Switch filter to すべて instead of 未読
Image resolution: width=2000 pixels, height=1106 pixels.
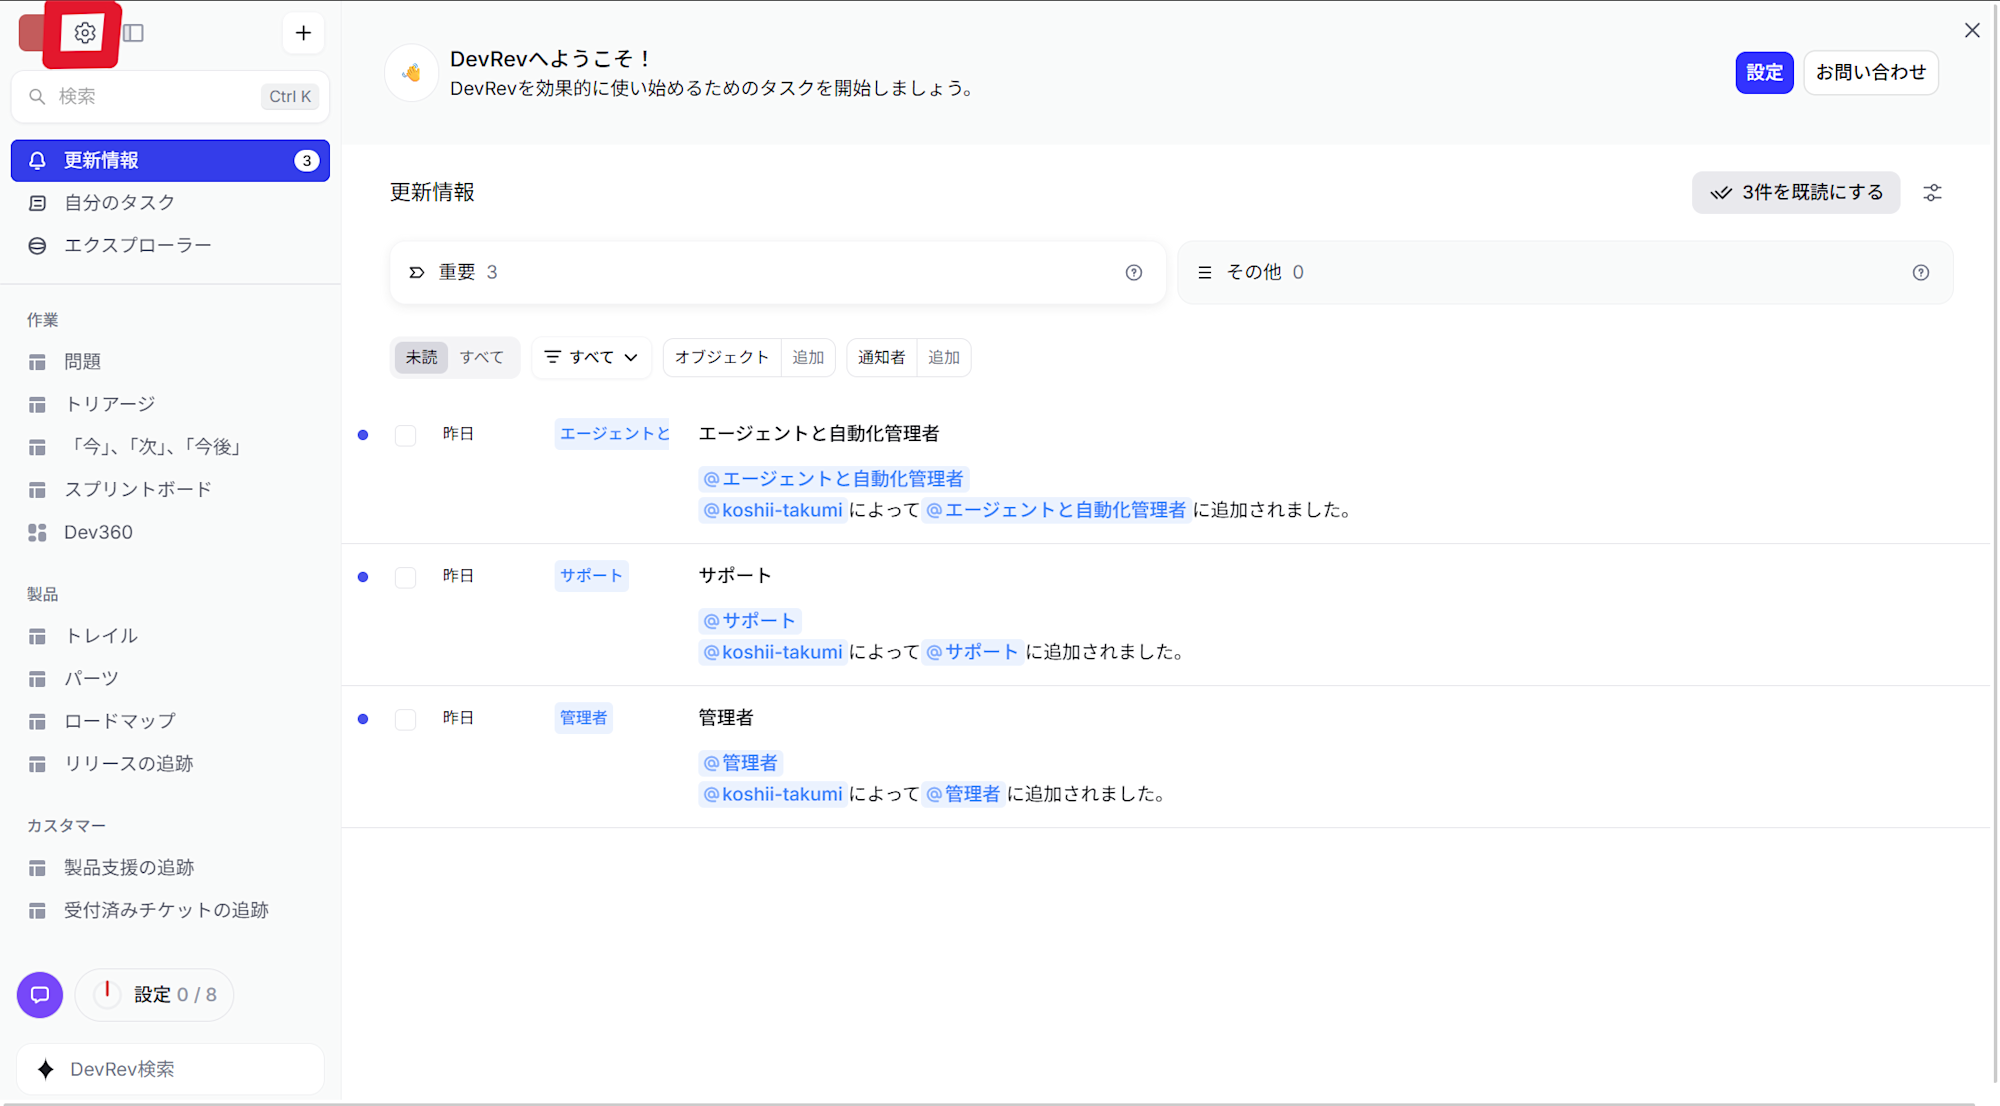pos(483,357)
